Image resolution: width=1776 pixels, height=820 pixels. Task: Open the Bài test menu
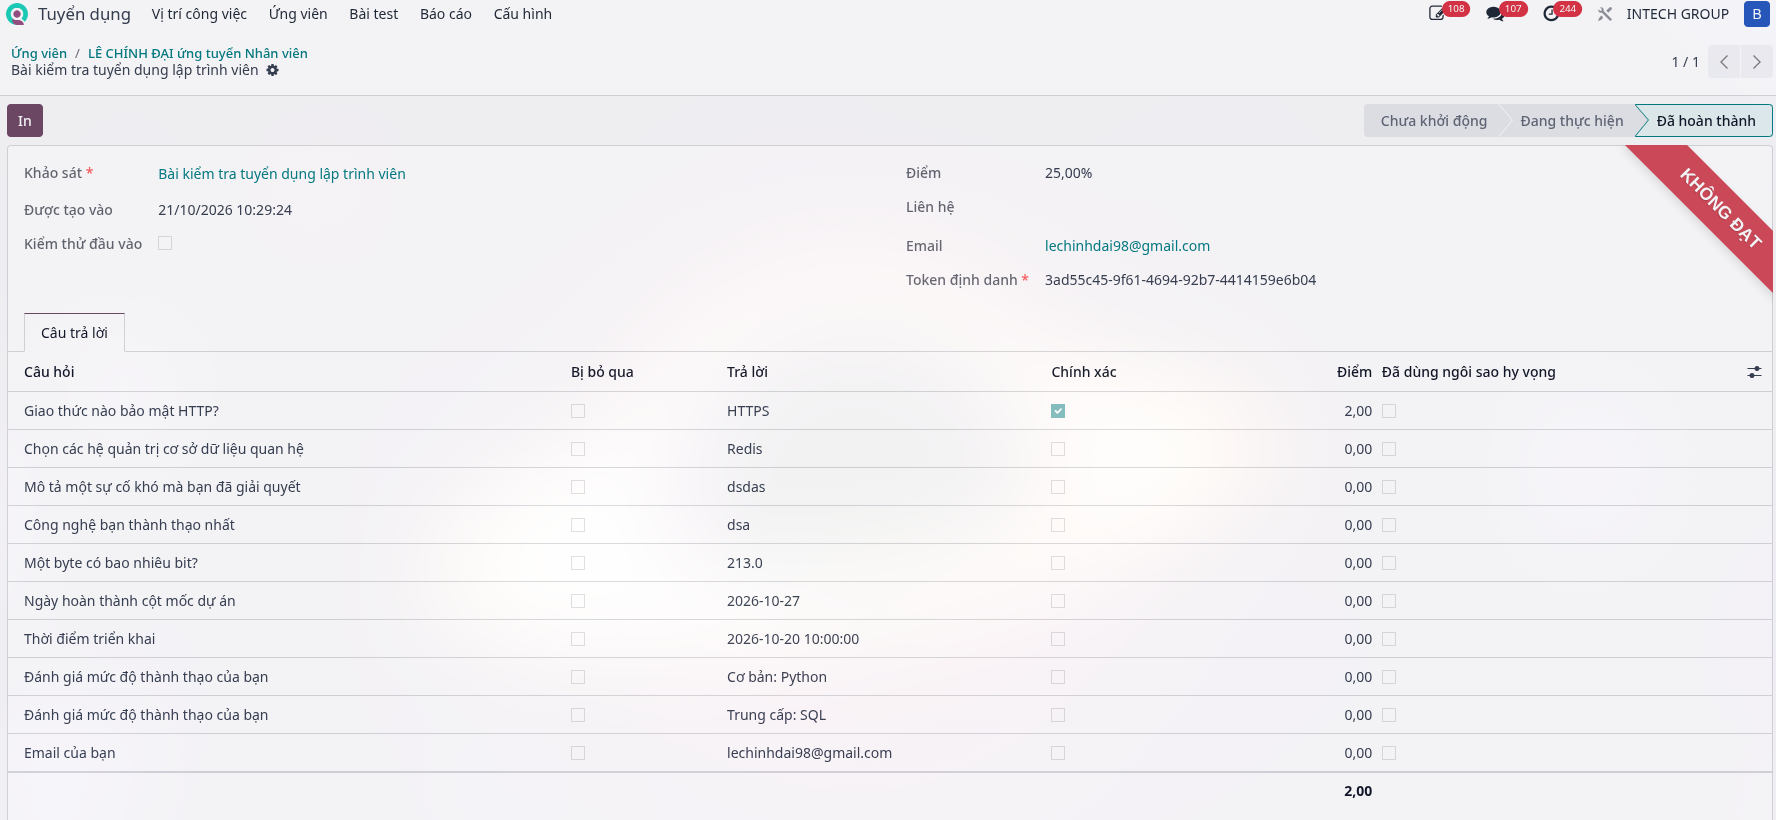tap(374, 14)
